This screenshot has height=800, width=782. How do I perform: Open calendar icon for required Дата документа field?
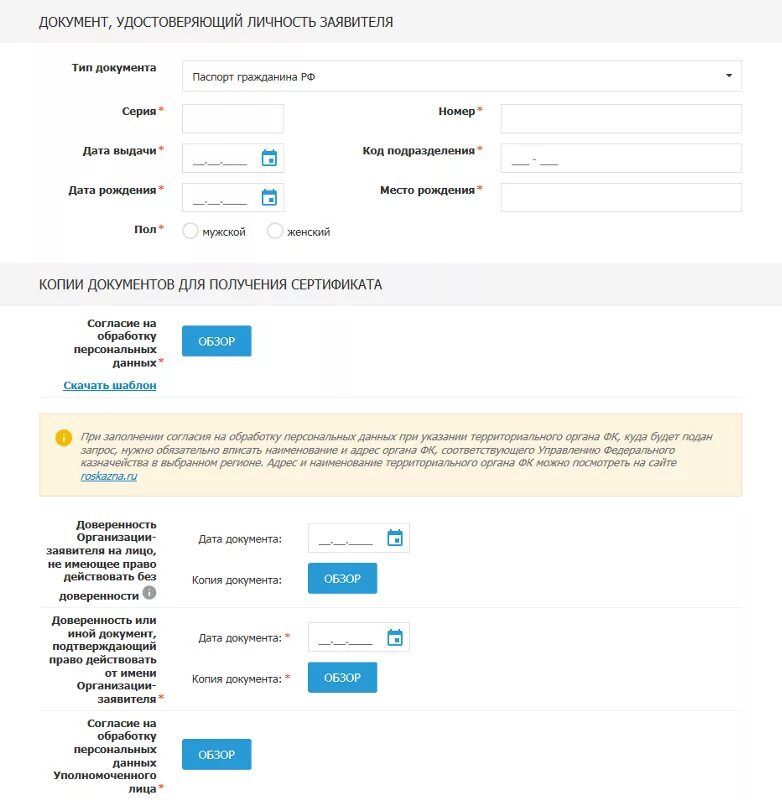395,637
